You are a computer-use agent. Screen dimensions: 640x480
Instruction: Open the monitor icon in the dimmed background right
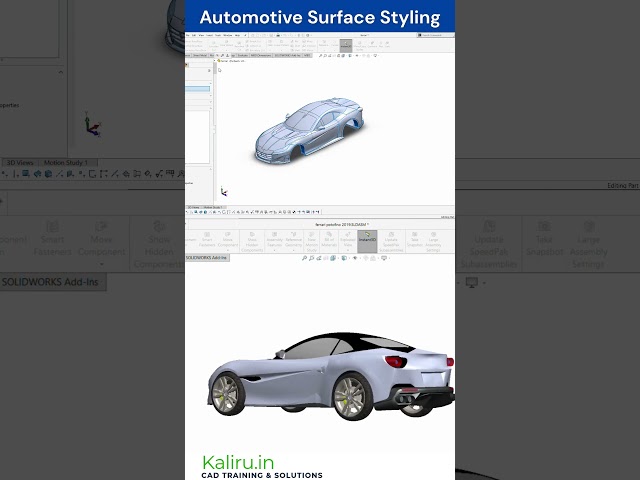[472, 282]
